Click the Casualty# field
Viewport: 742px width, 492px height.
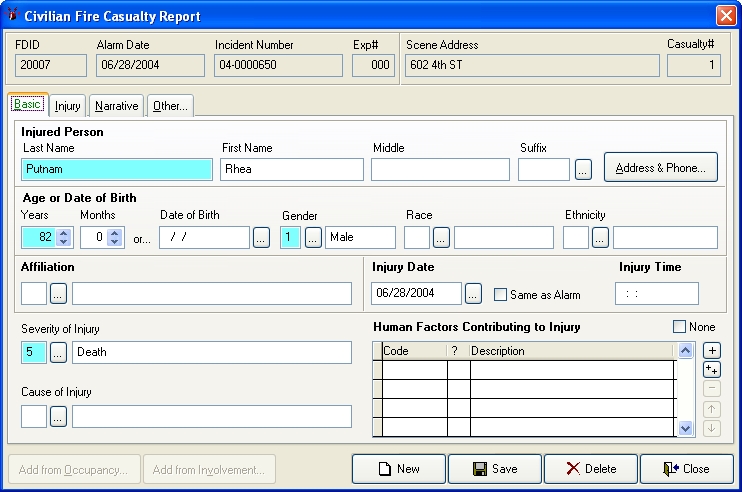point(694,65)
